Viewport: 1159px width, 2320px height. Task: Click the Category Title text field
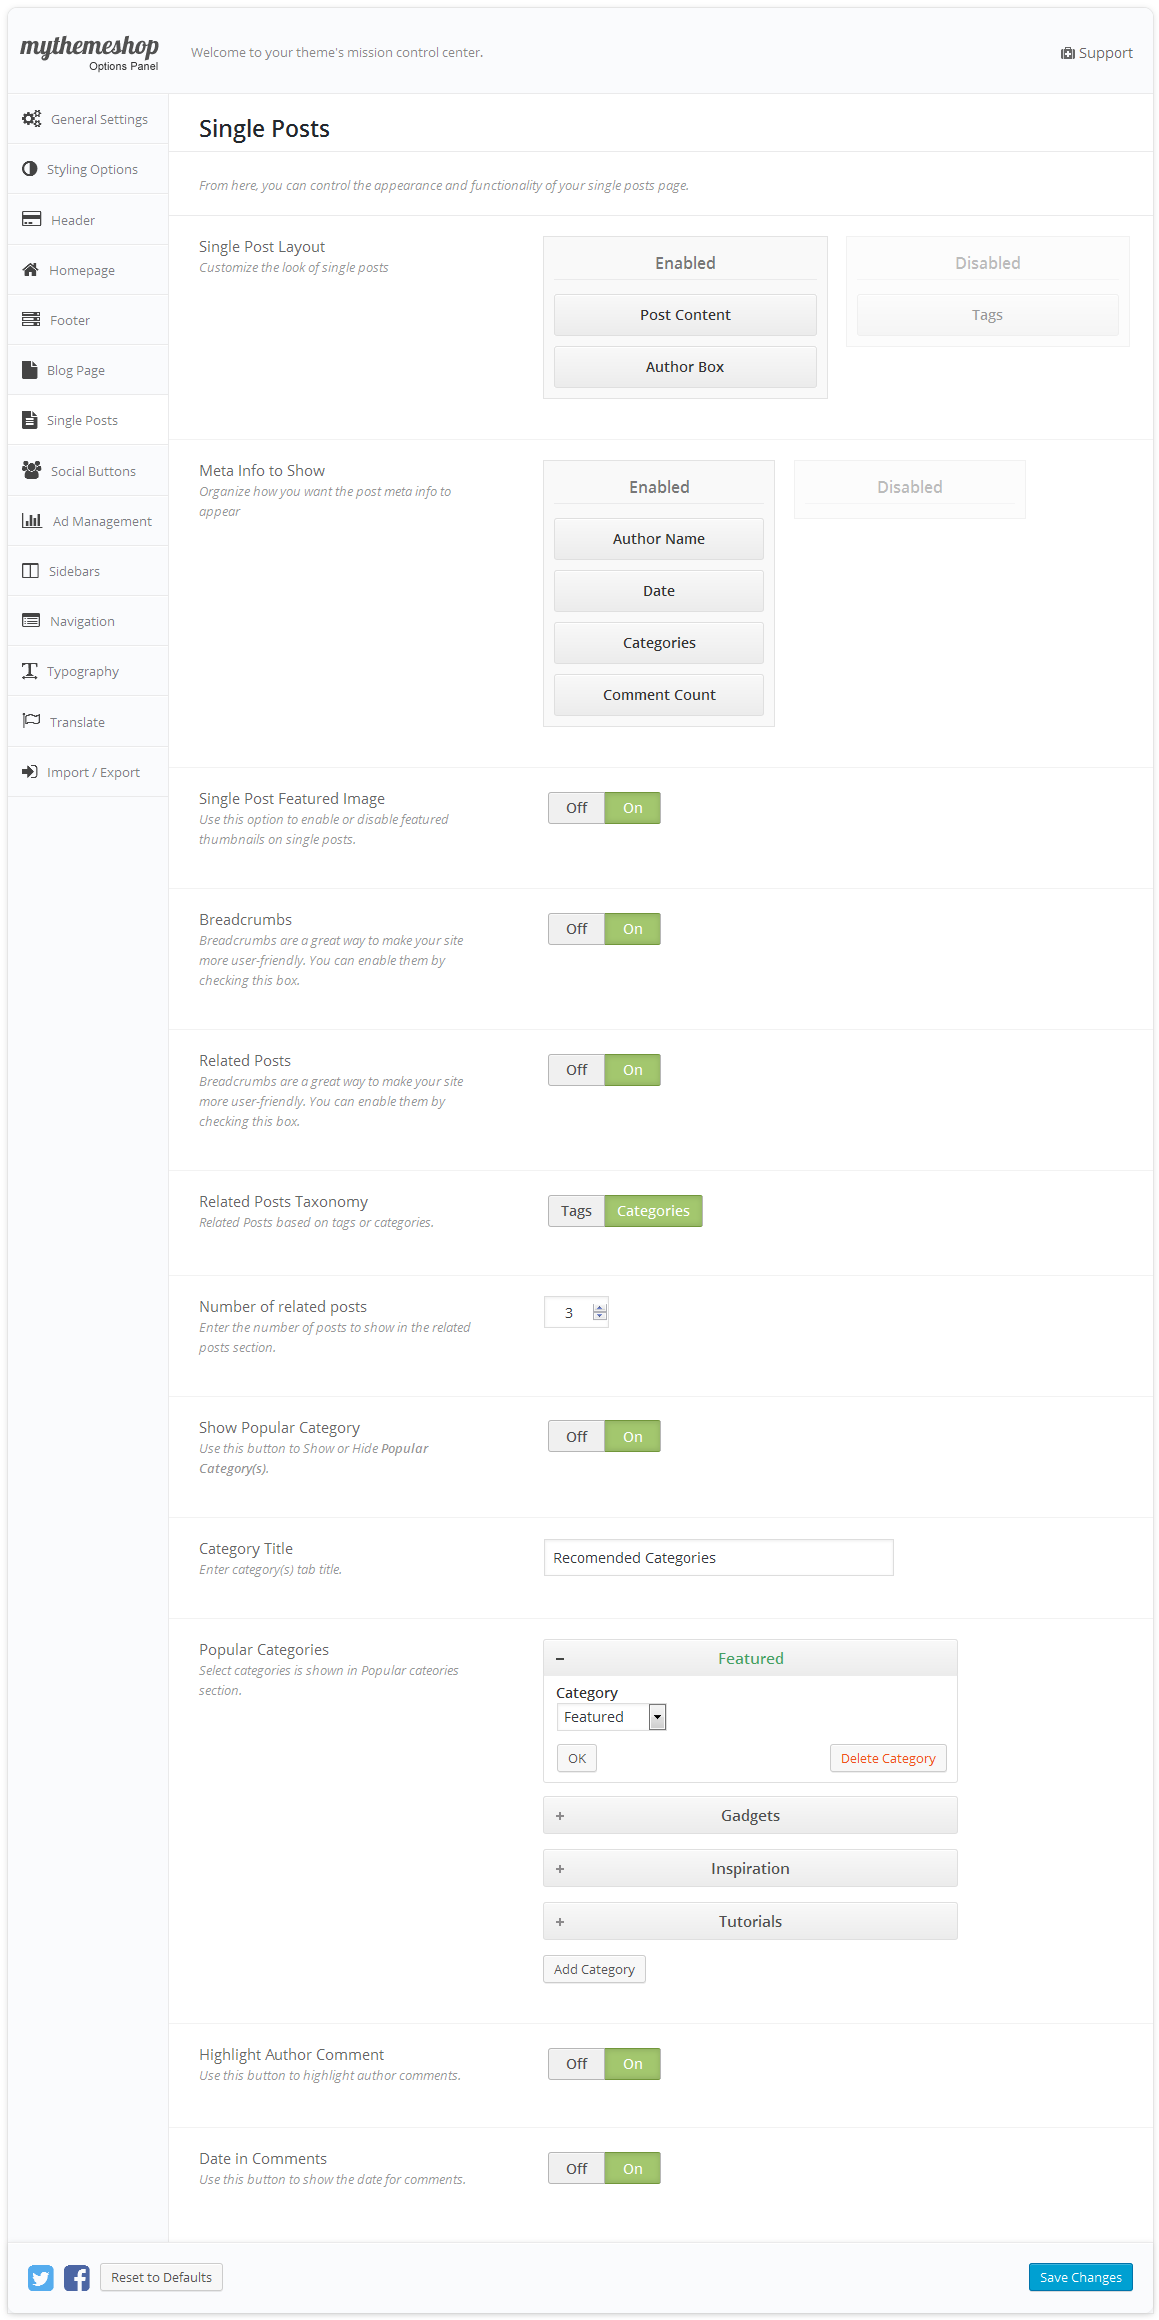718,1557
